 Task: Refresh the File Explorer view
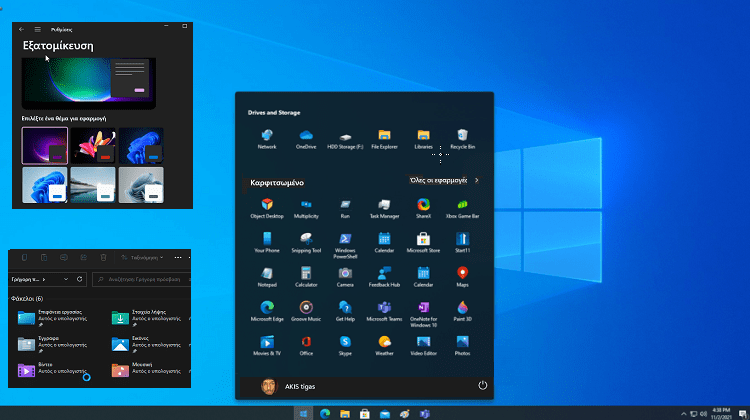click(x=79, y=279)
